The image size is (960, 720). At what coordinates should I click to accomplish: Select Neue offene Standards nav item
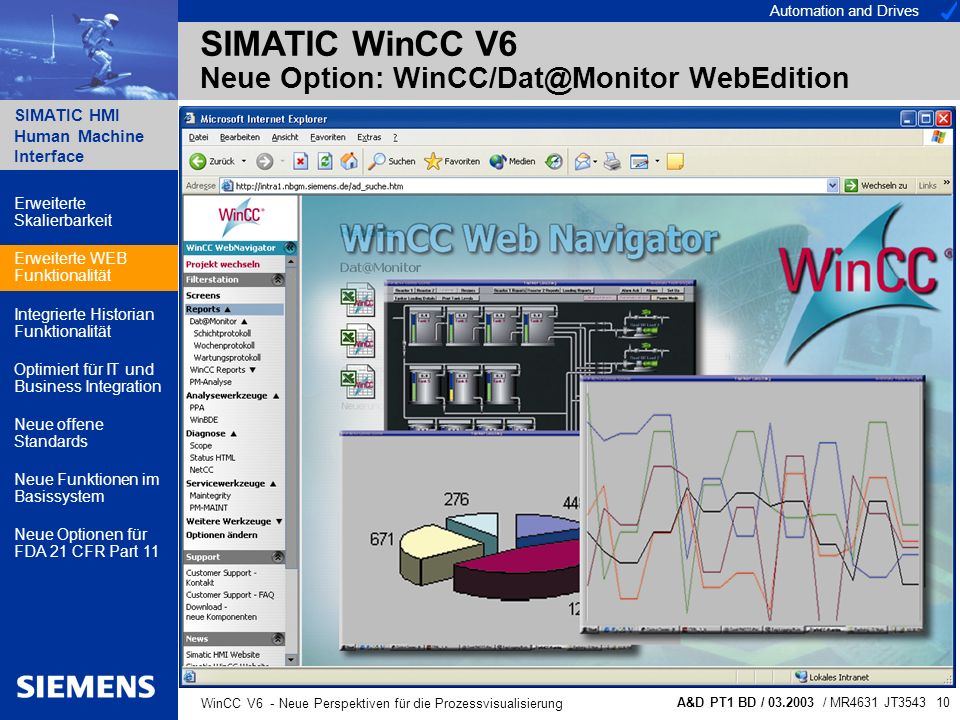pyautogui.click(x=59, y=433)
